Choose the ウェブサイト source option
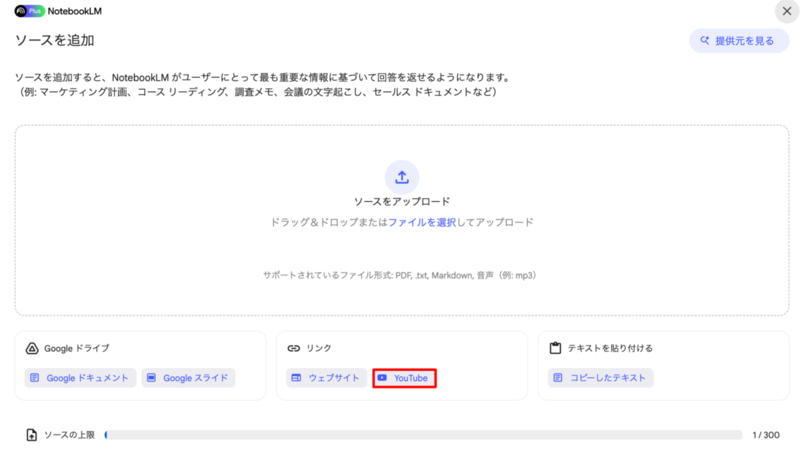Screen dimensions: 800x457 (x=327, y=378)
